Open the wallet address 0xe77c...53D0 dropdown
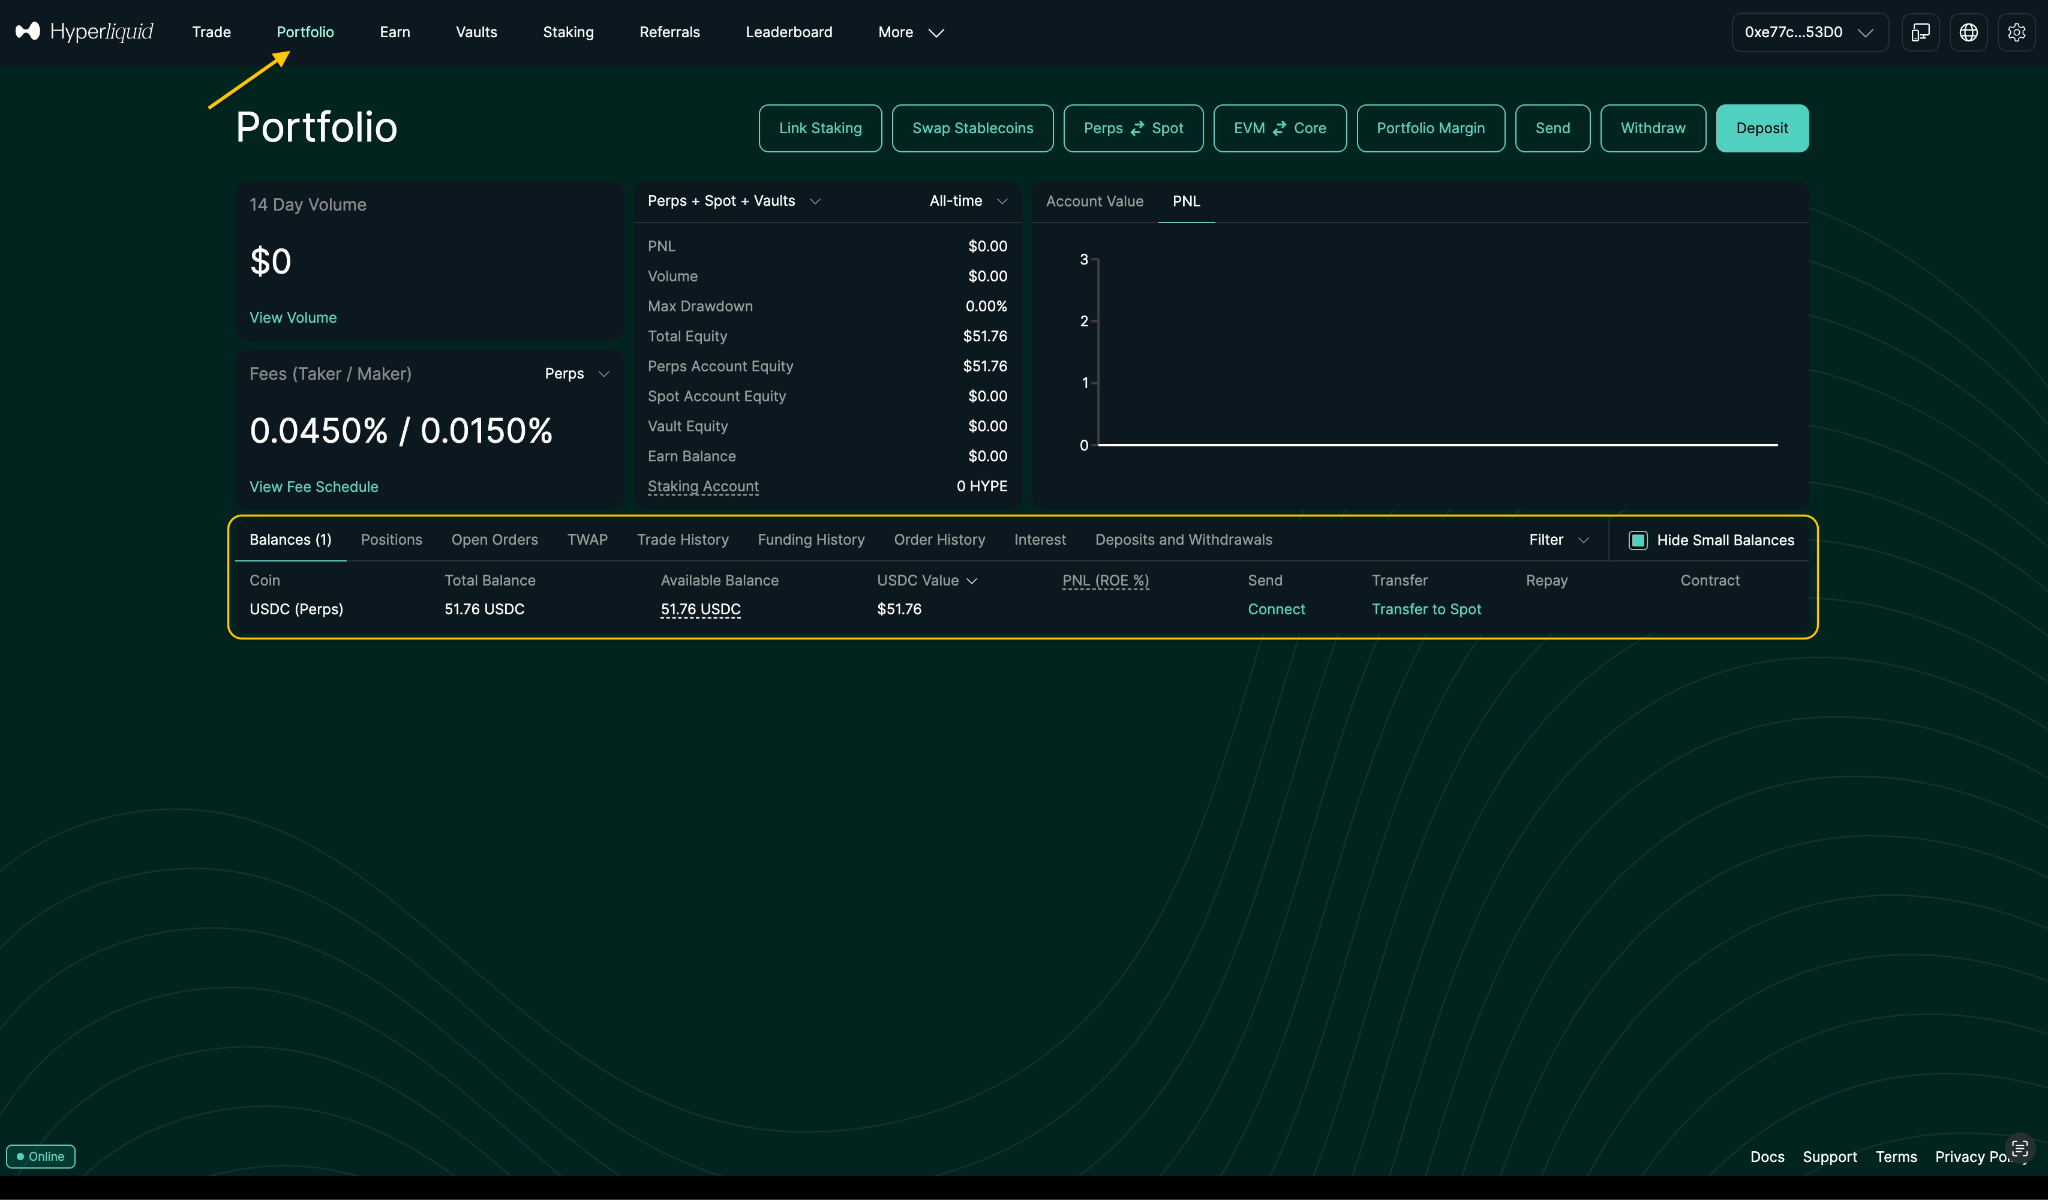Image resolution: width=2048 pixels, height=1200 pixels. 1810,32
